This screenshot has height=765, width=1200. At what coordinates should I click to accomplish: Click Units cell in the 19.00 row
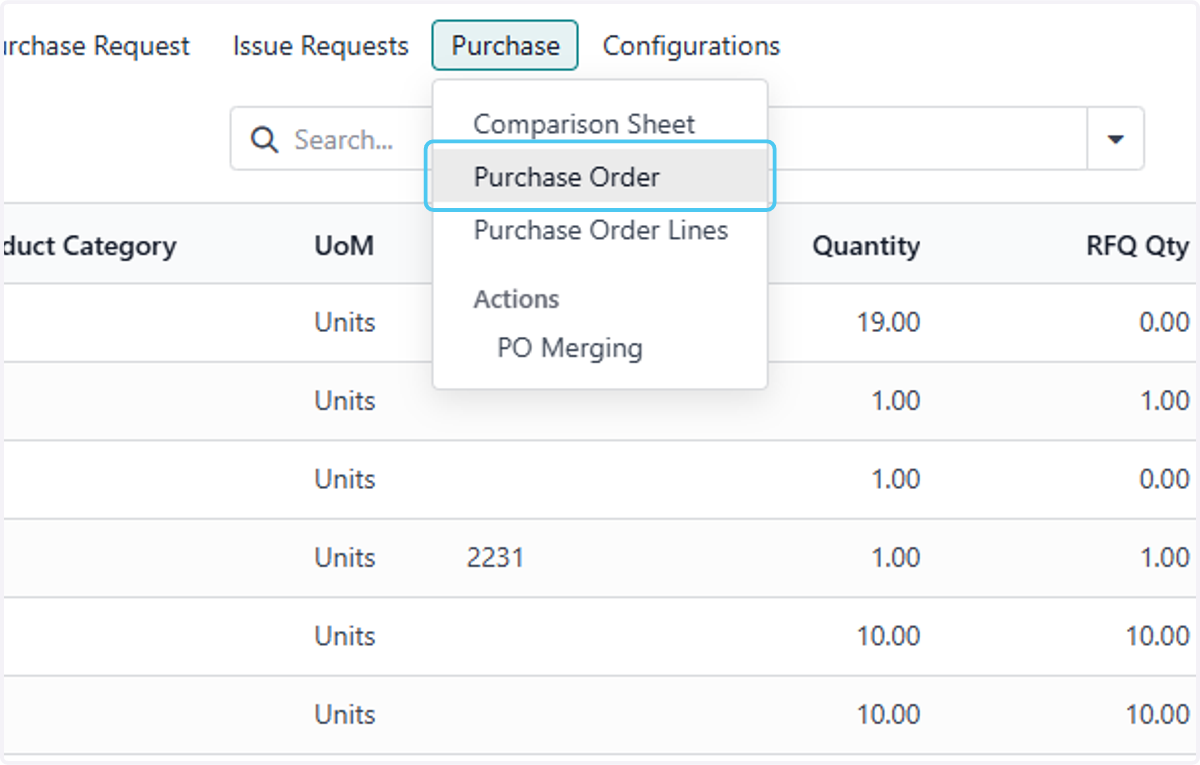click(x=345, y=322)
